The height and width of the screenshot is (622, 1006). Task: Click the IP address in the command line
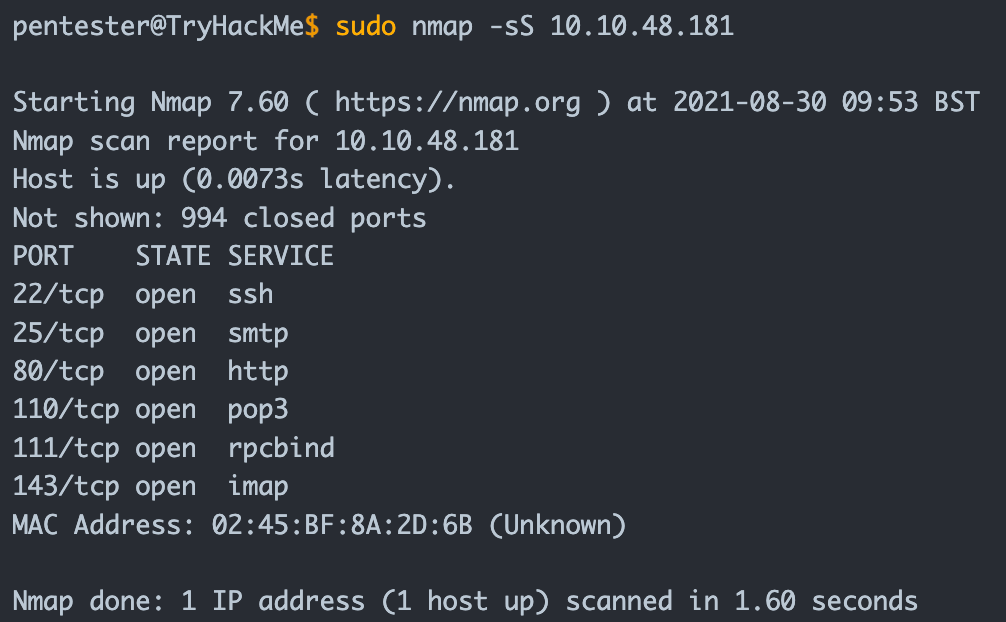point(642,26)
